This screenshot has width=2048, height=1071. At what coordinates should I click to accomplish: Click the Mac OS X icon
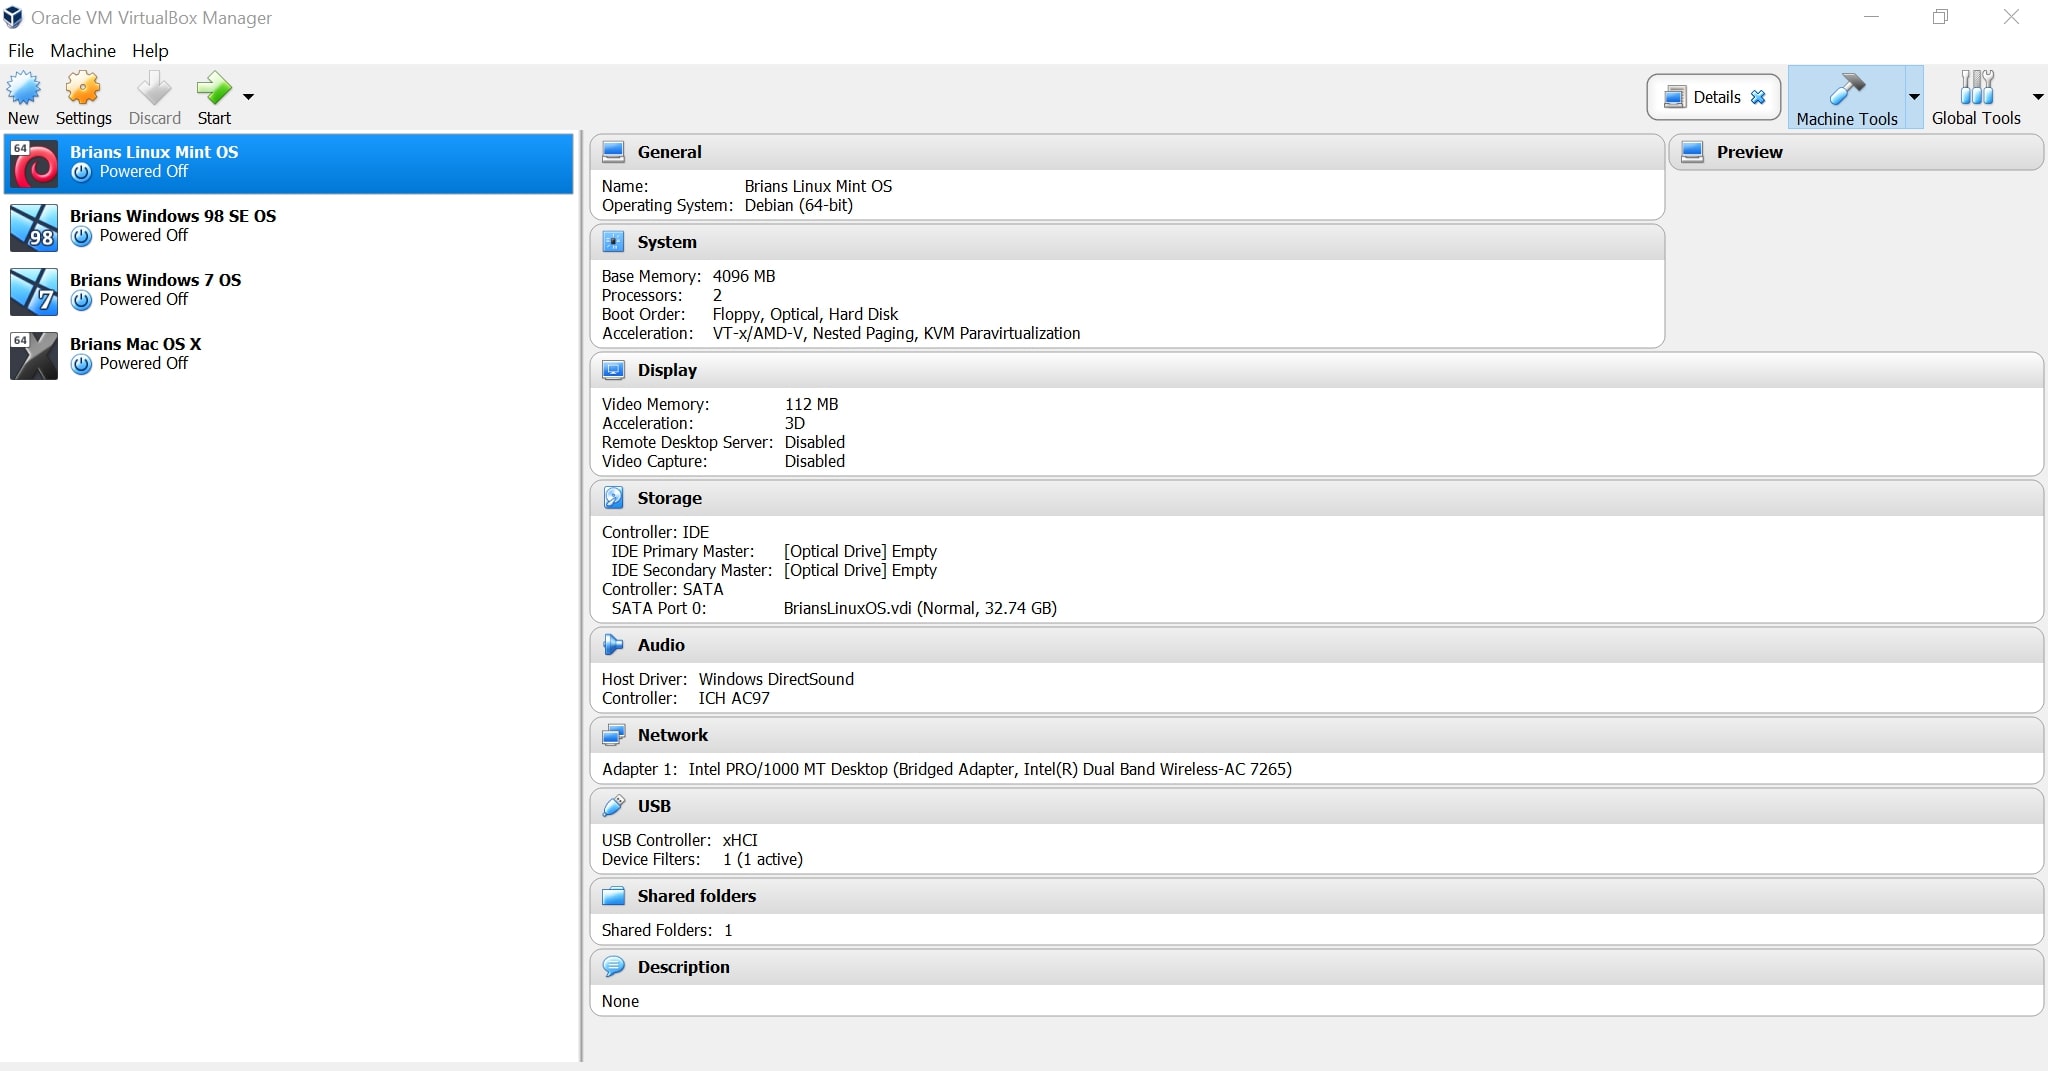point(34,356)
